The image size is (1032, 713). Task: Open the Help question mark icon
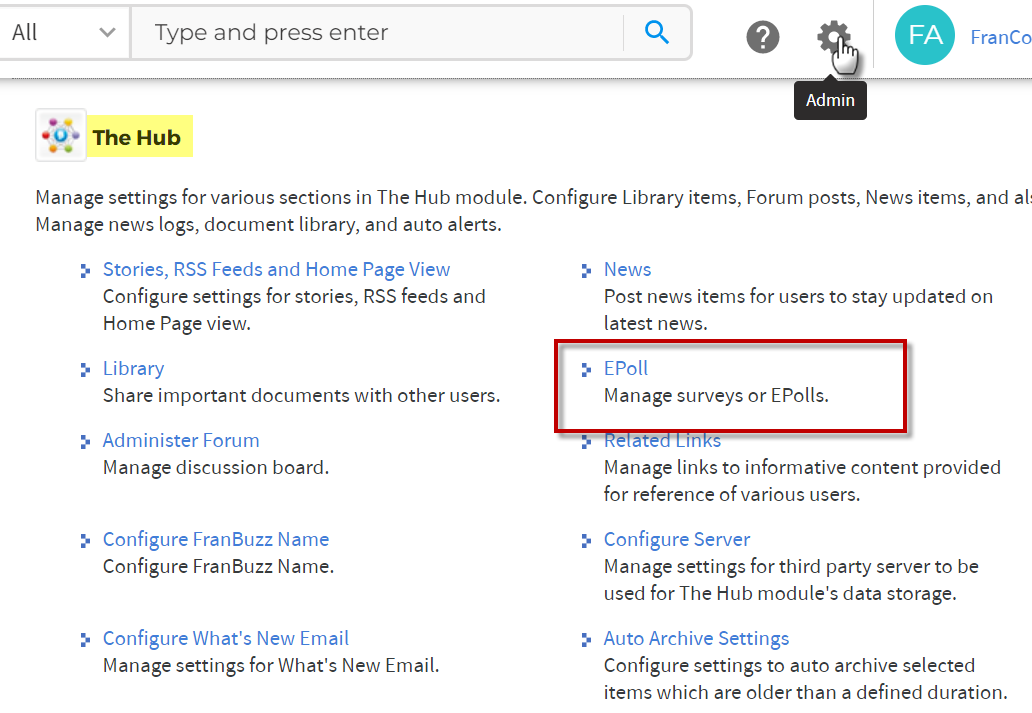point(763,37)
